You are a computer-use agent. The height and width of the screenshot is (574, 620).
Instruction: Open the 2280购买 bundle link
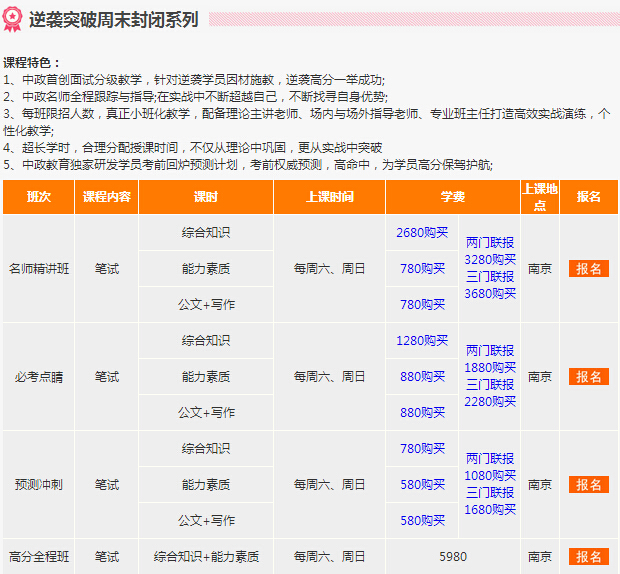(x=490, y=401)
